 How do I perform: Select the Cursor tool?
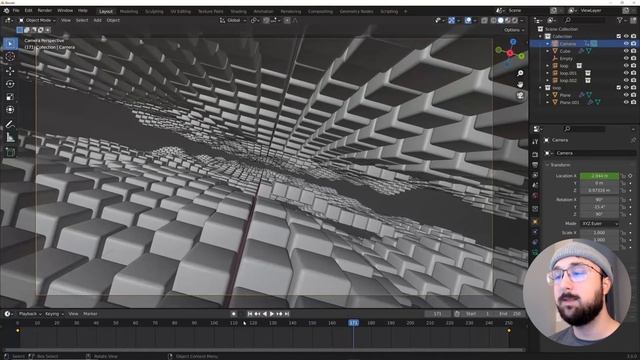point(10,56)
